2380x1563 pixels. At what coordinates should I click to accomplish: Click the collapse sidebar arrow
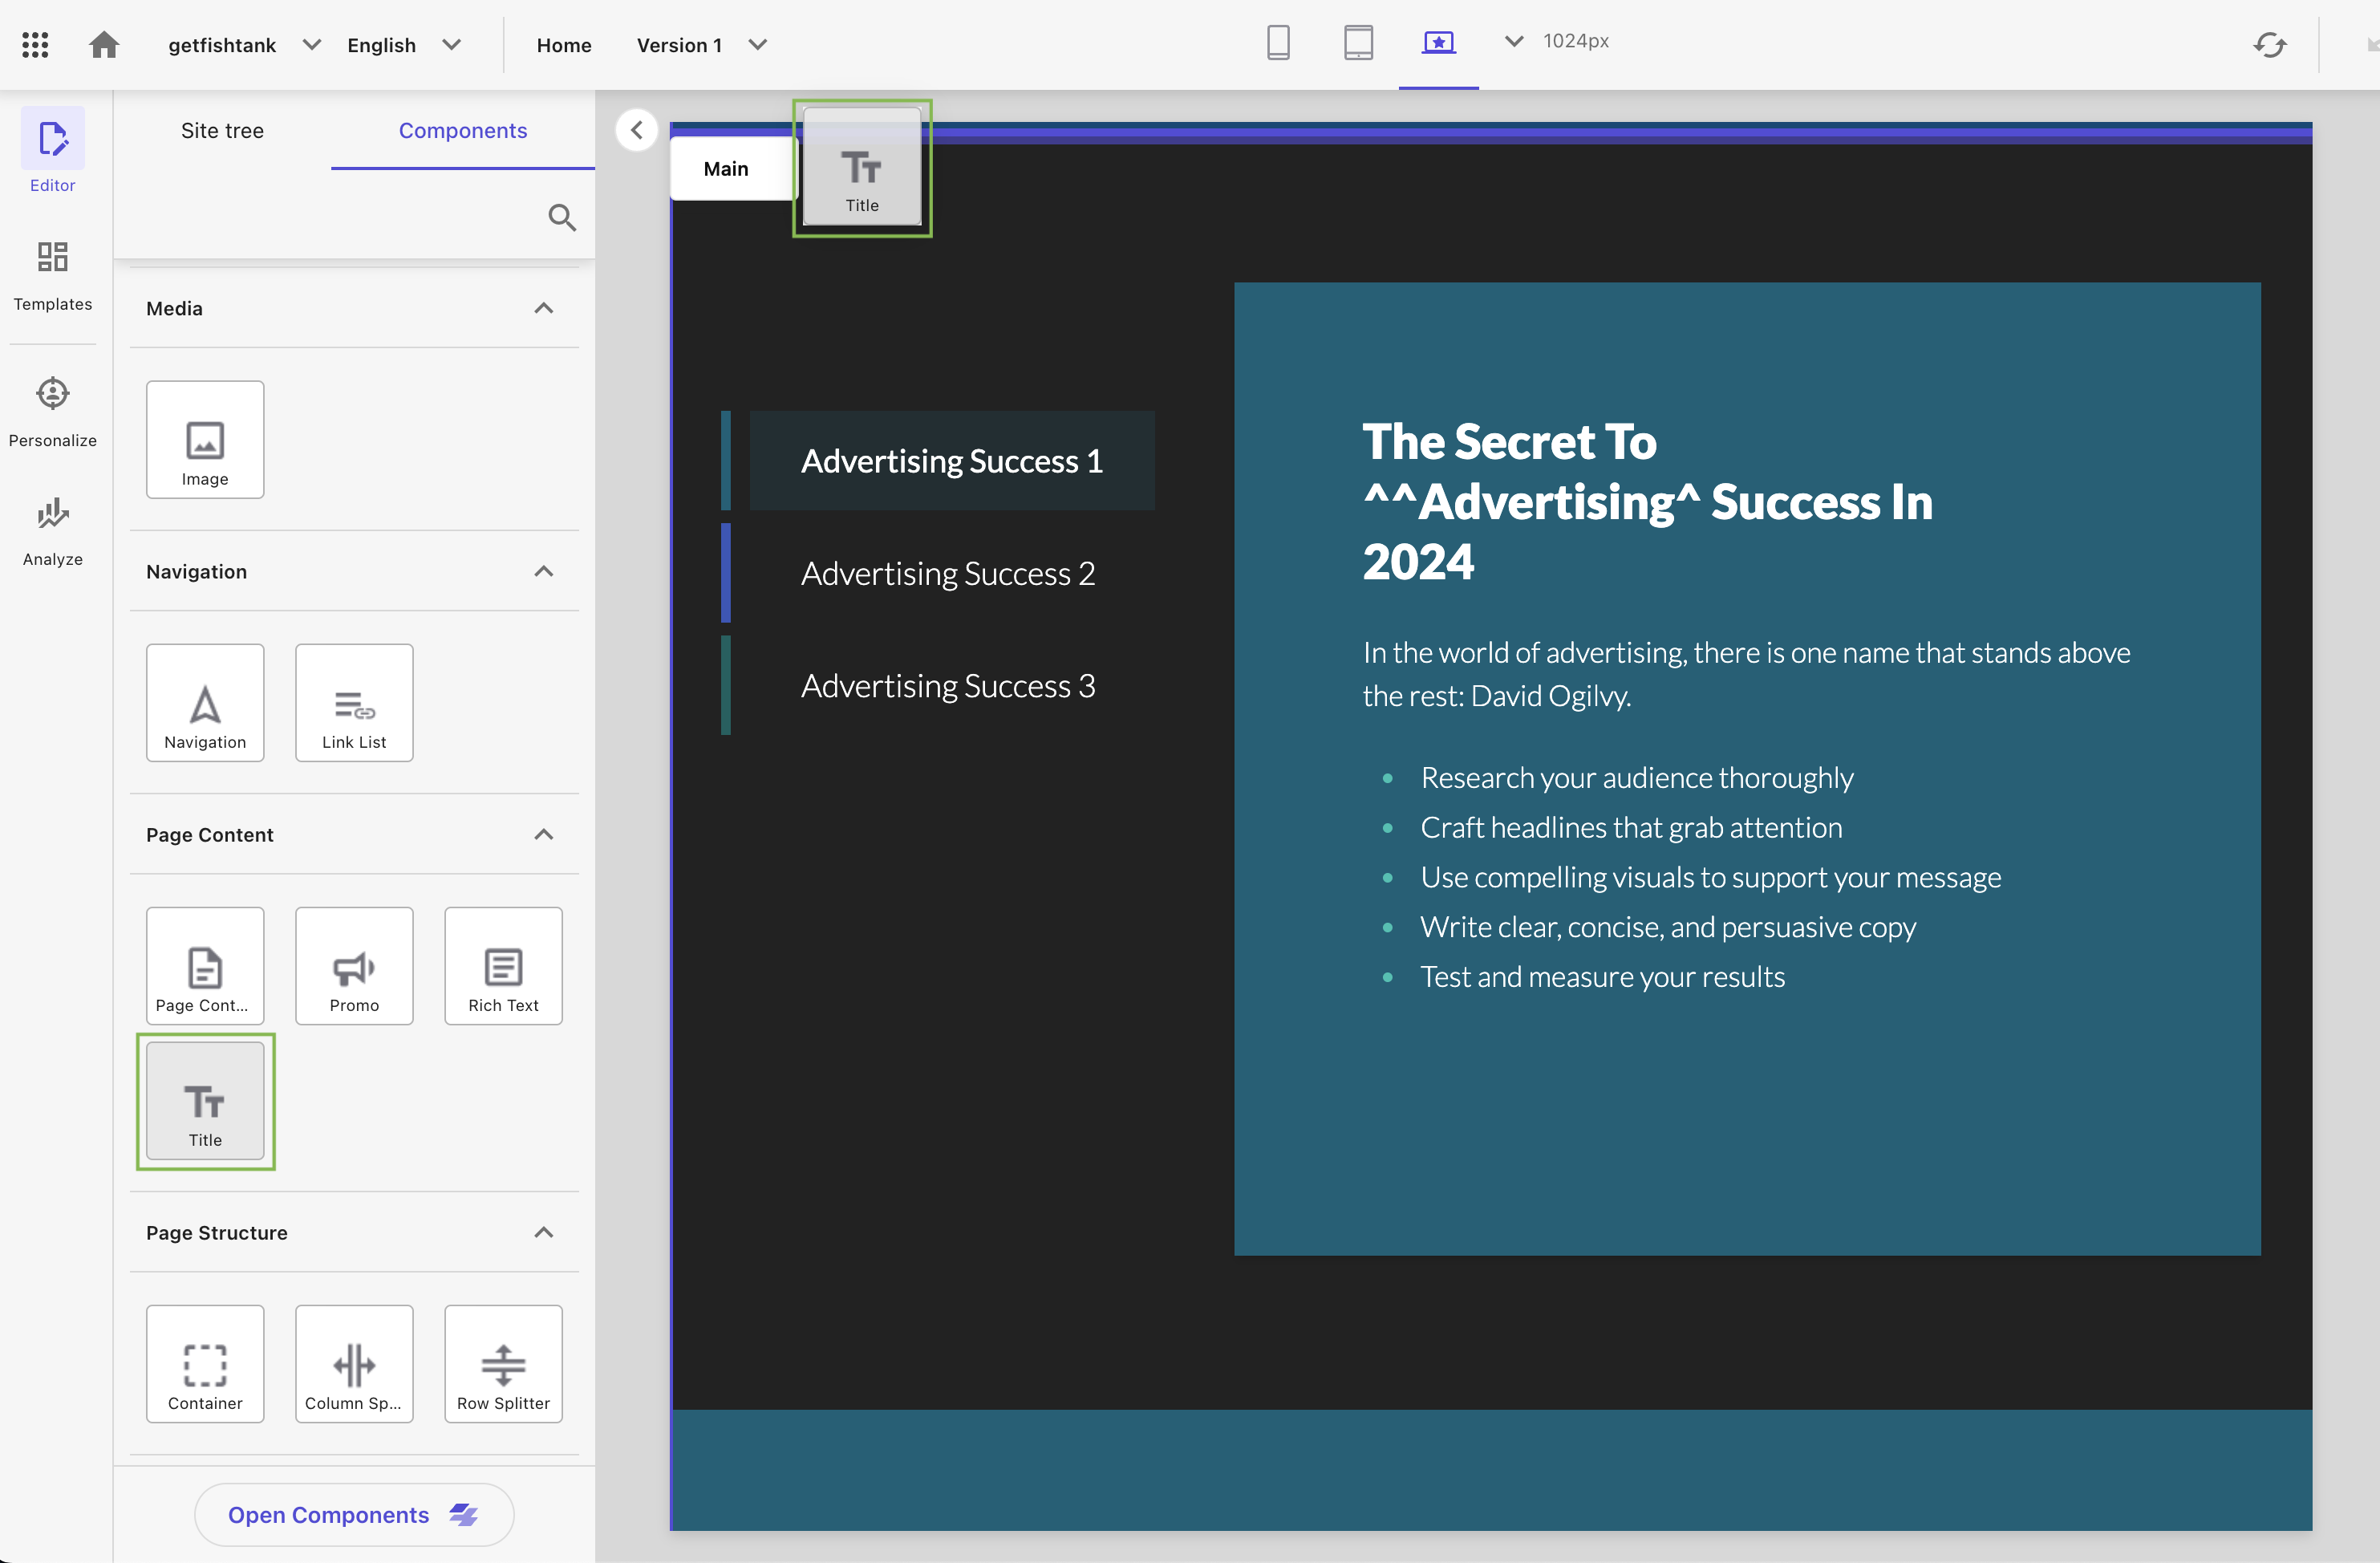(x=636, y=129)
